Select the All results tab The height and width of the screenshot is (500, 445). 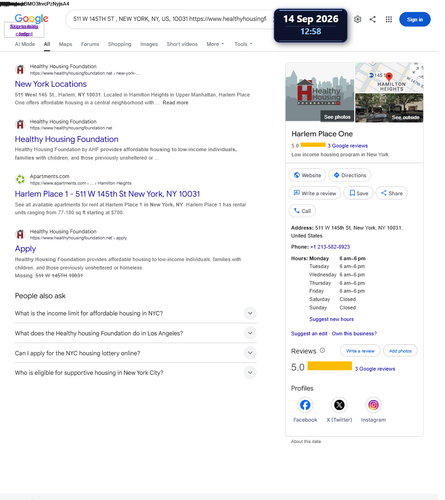tap(47, 44)
